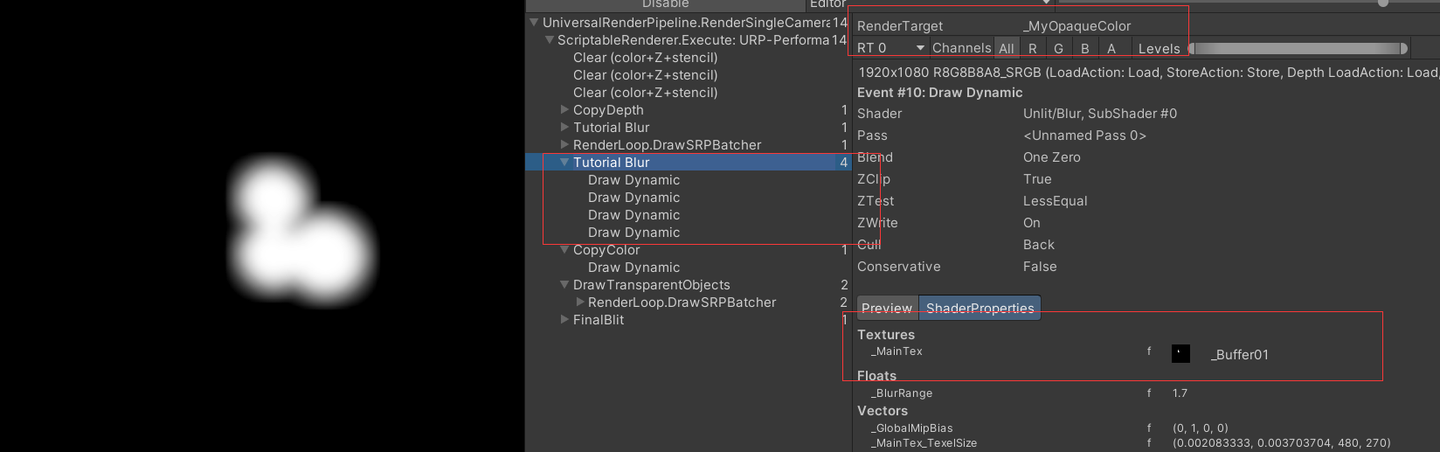This screenshot has width=1440, height=452.
Task: Select the UniversalRenderPipeline.RenderSingleCamera row
Action: pos(686,22)
